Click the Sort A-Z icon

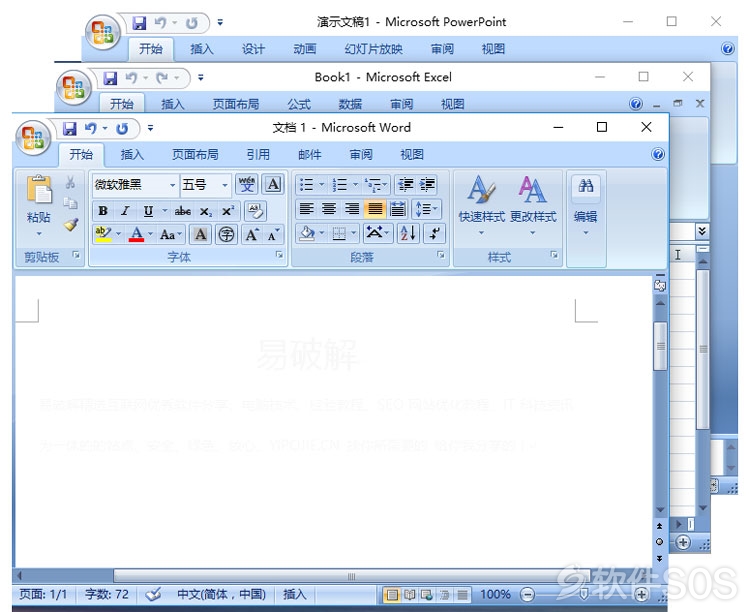click(x=408, y=234)
